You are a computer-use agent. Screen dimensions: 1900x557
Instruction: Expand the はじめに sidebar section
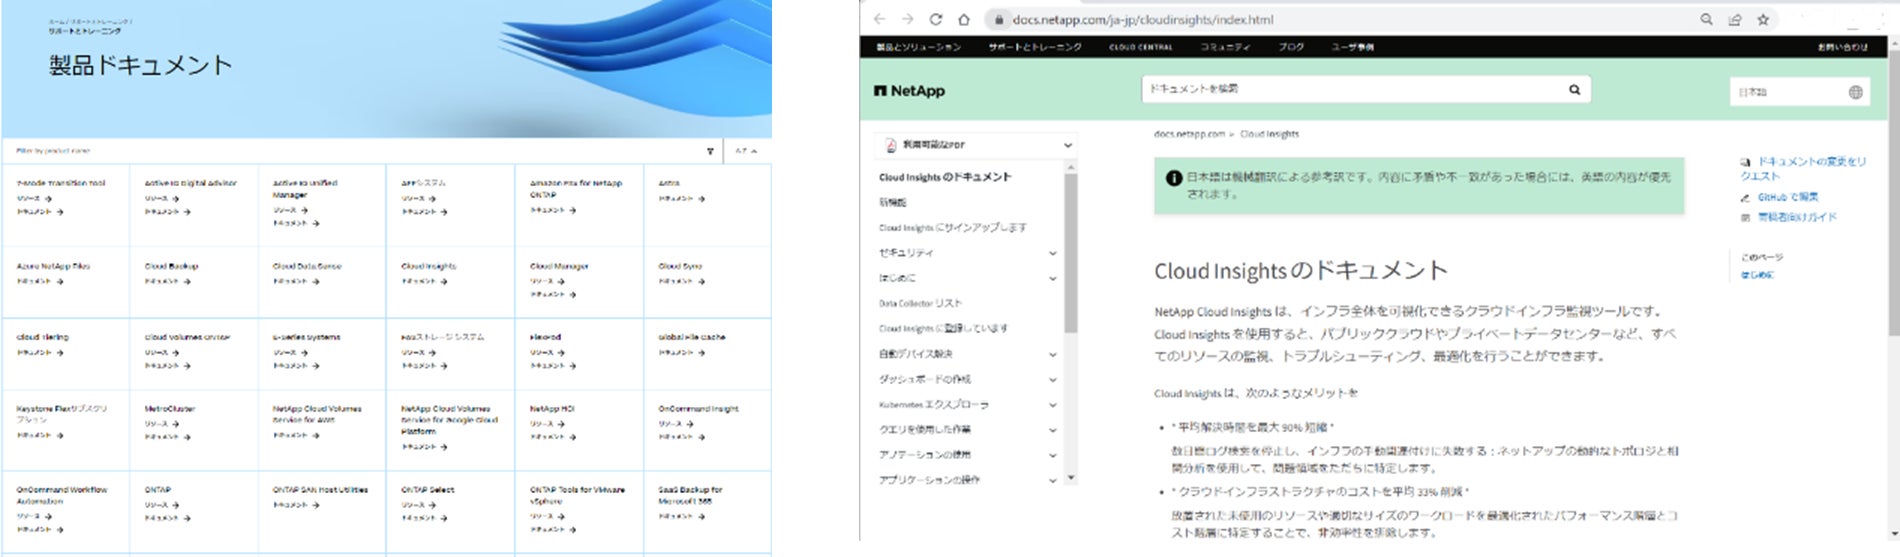(1052, 278)
